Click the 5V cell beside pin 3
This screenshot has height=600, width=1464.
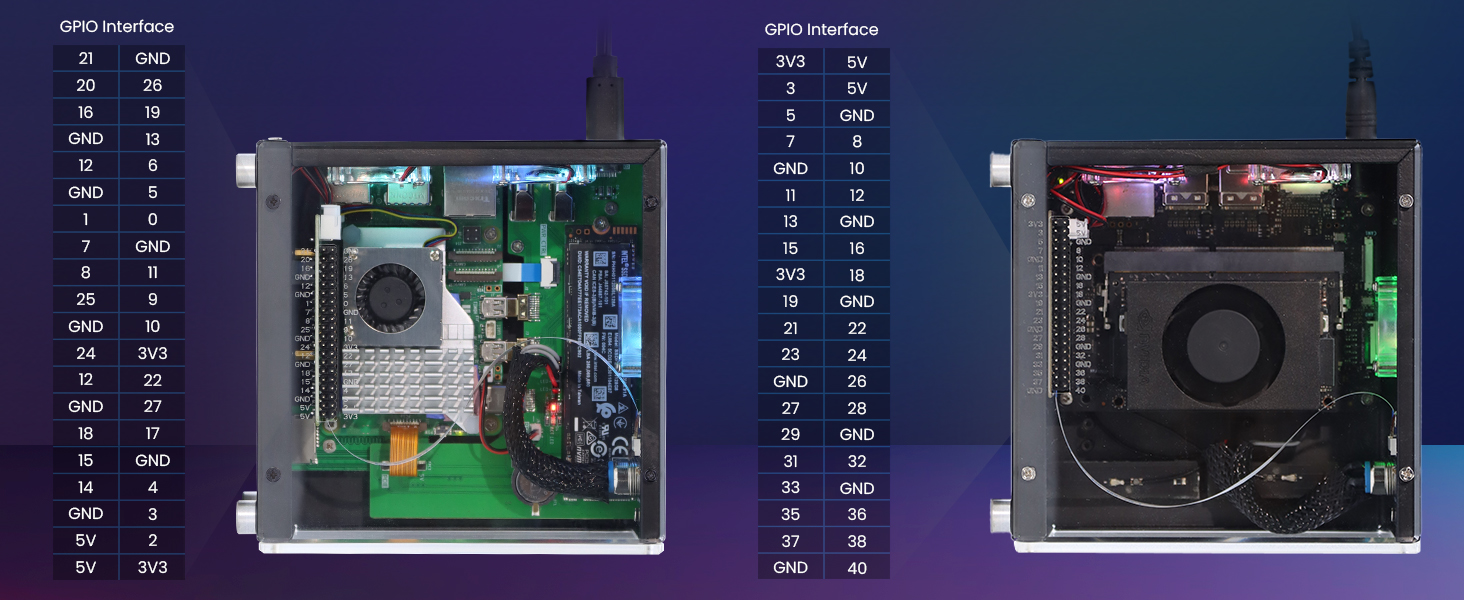tap(857, 88)
